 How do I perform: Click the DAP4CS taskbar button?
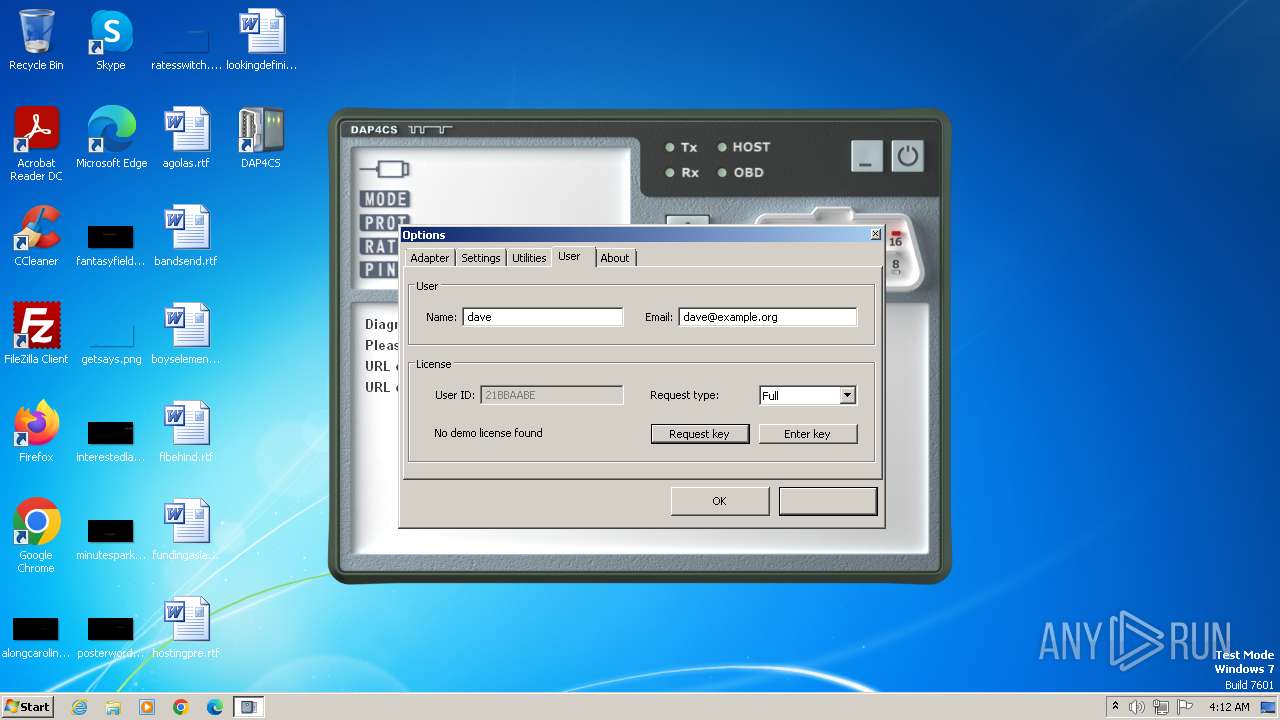coord(249,707)
